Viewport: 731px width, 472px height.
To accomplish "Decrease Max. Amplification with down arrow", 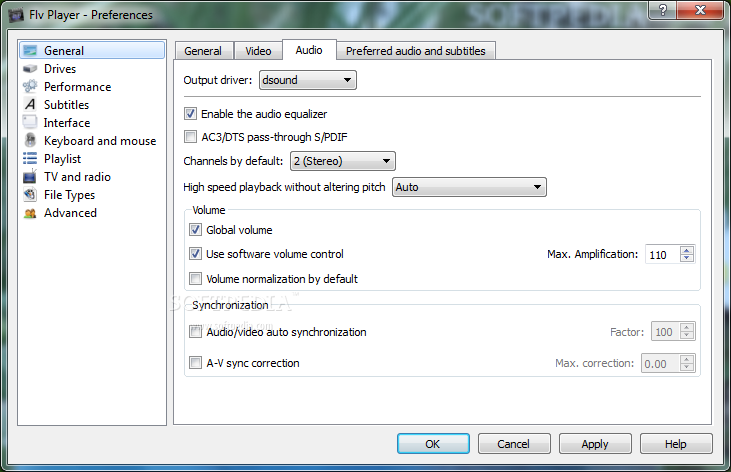I will (687, 258).
